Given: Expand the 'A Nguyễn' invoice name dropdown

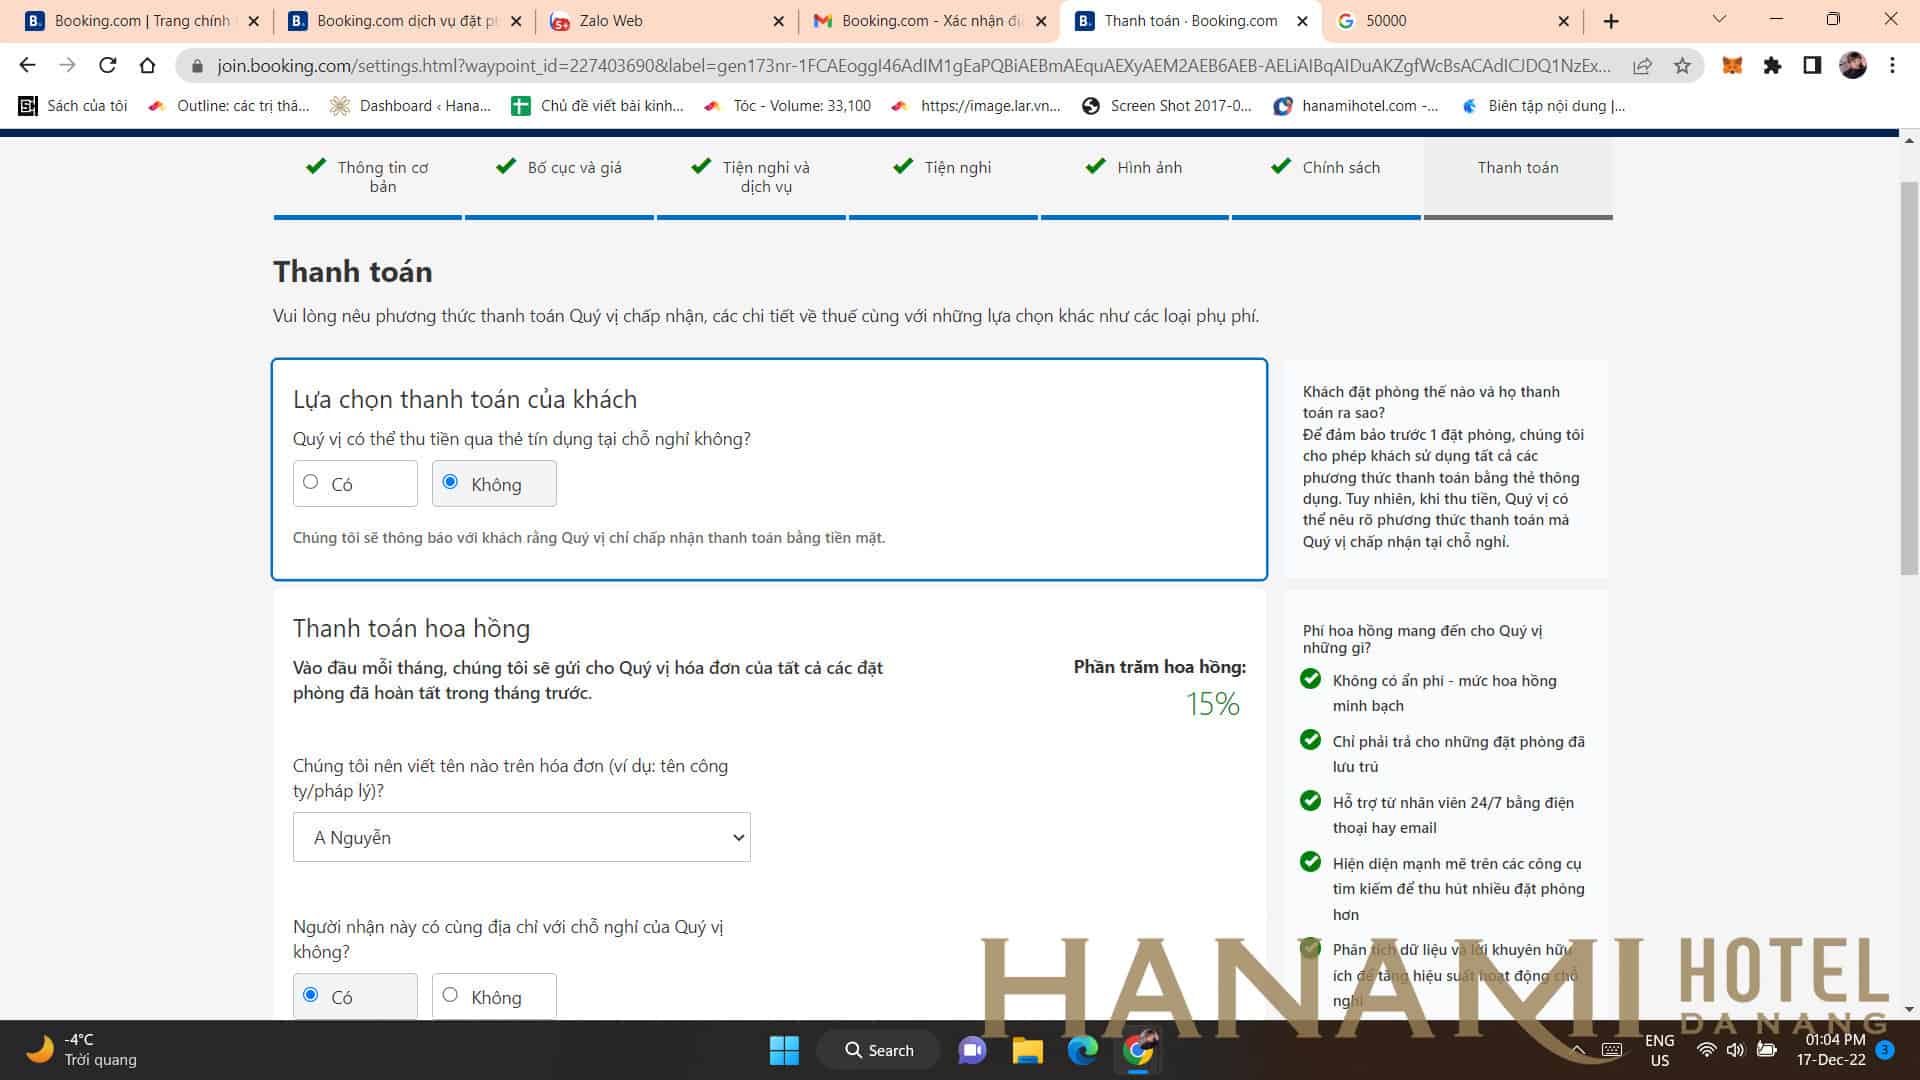Looking at the screenshot, I should tap(521, 837).
